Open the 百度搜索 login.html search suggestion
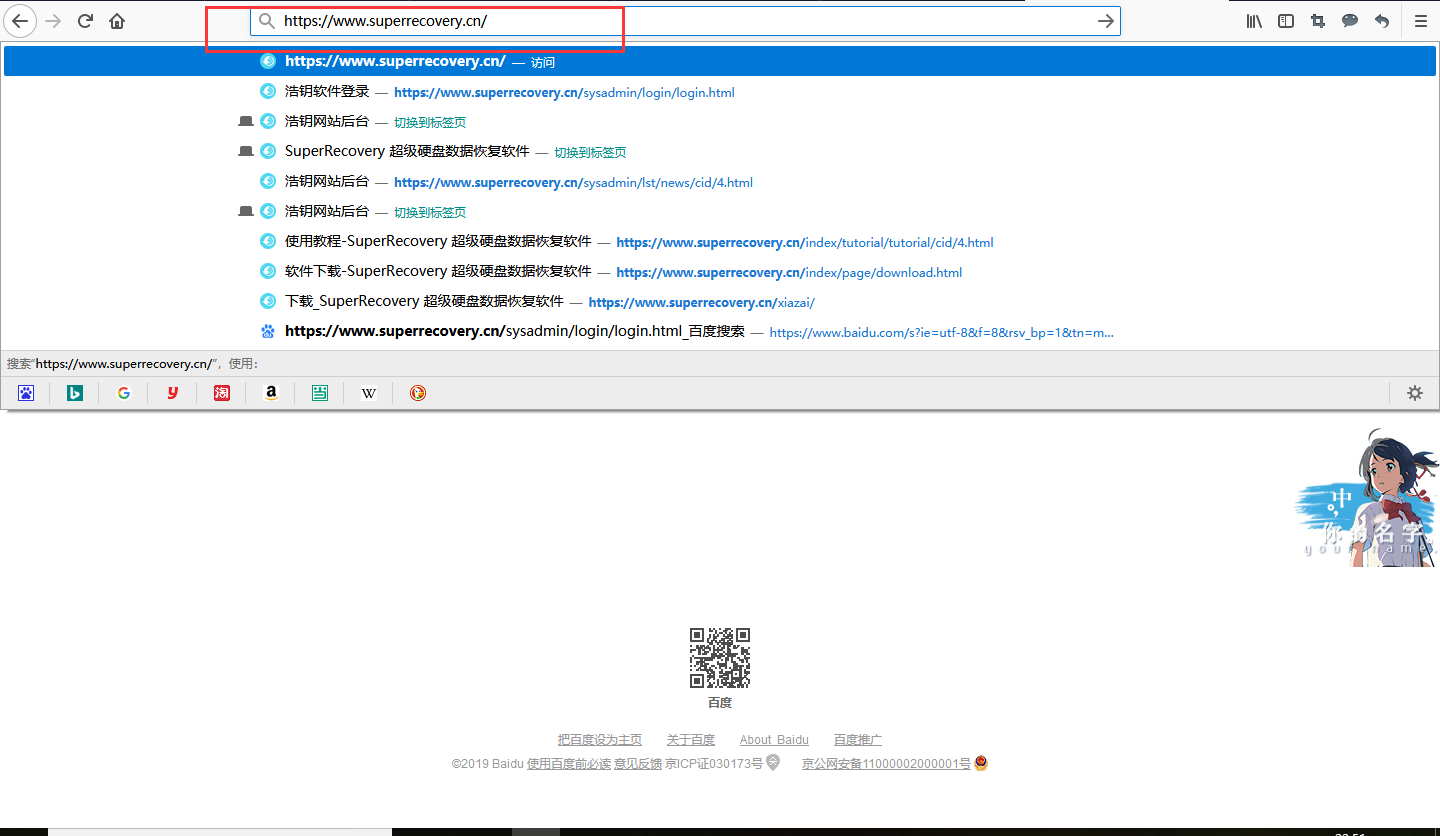 tap(720, 331)
